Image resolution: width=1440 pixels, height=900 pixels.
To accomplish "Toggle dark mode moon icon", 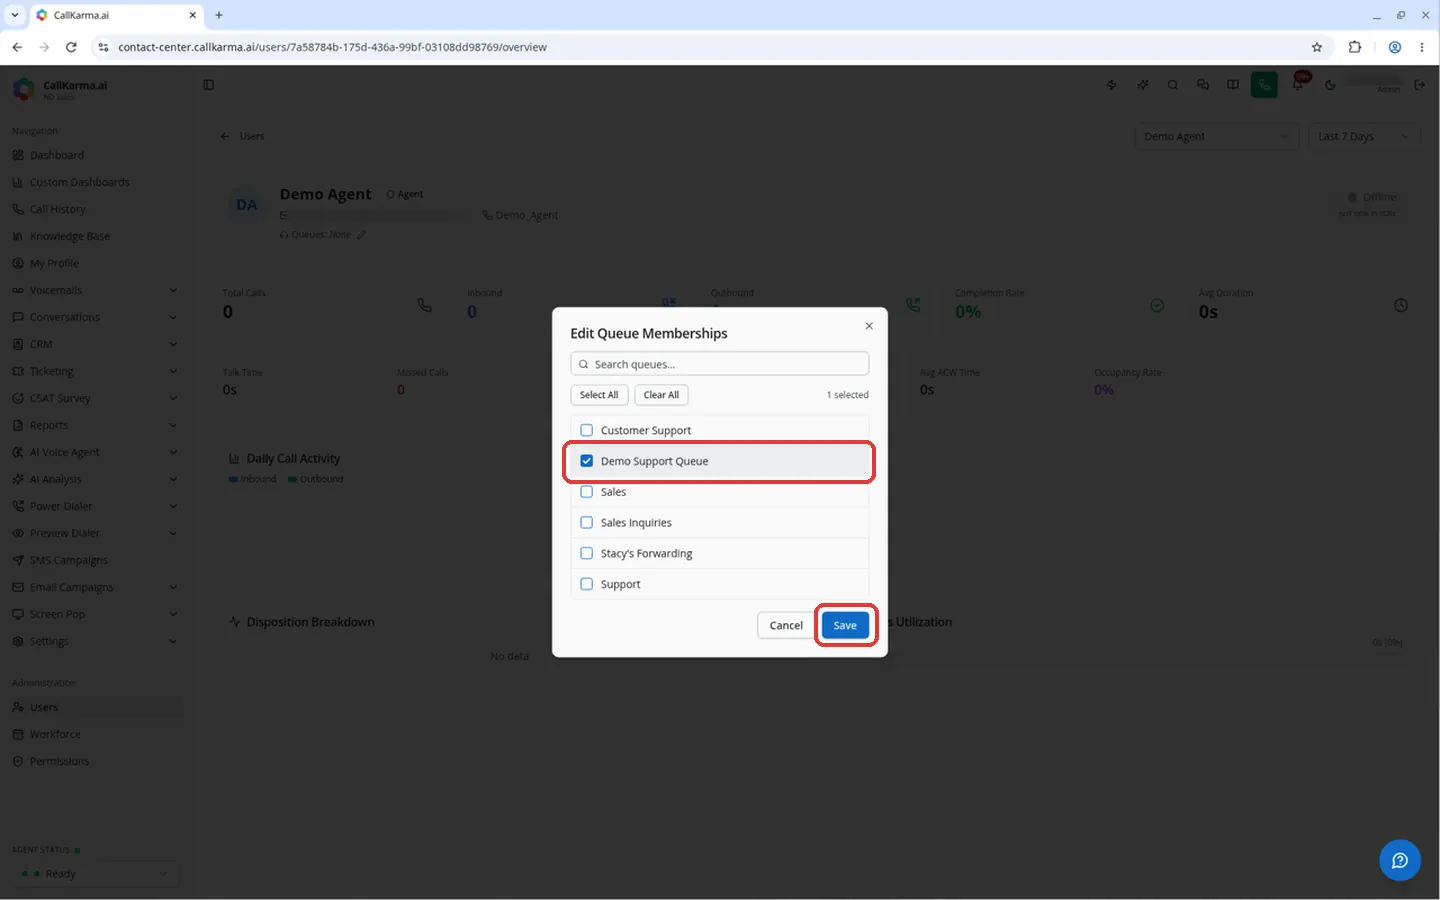I will click(1330, 85).
